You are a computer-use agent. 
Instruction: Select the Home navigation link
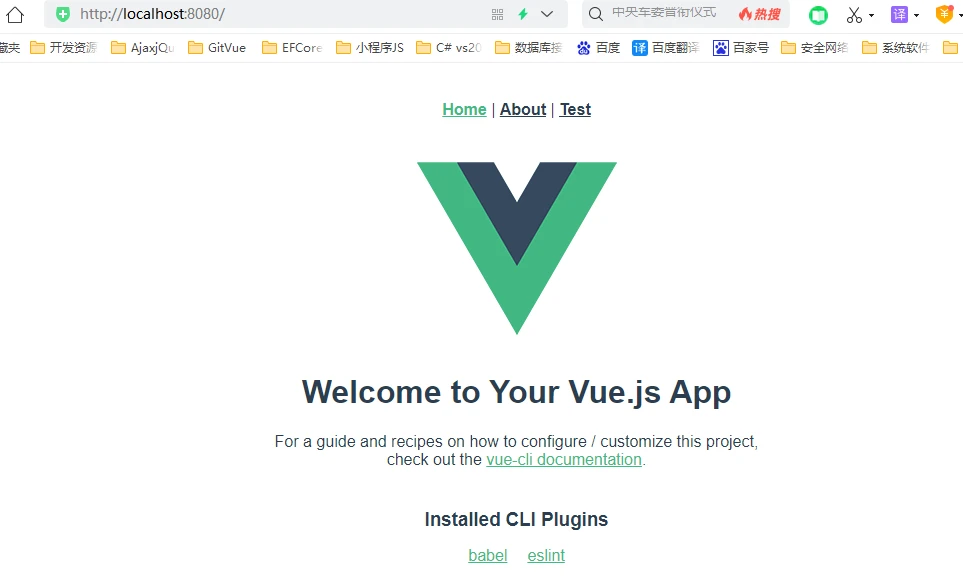[x=464, y=110]
